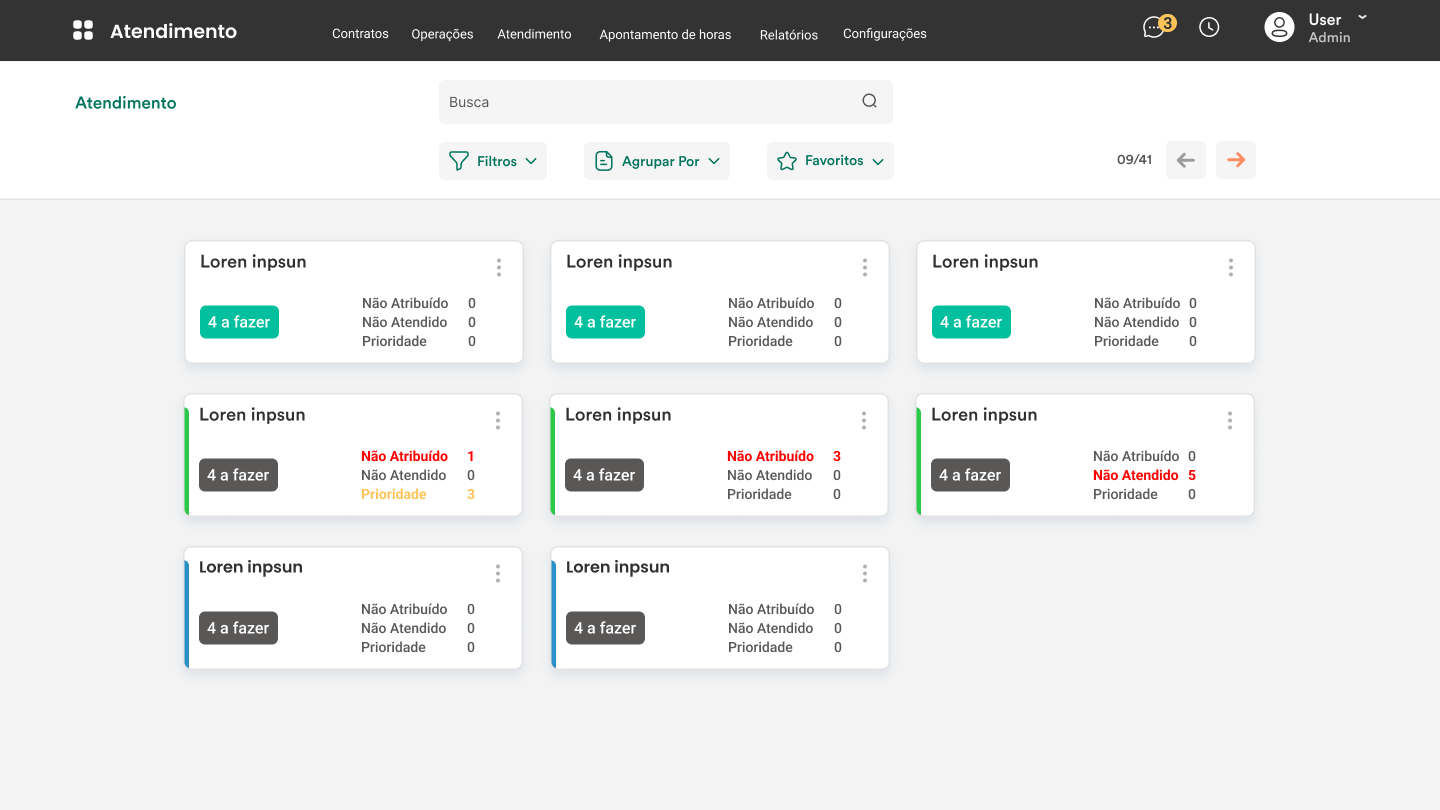Screen dimensions: 1440x810
Task: Expand the Agrupar Por dropdown
Action: [657, 161]
